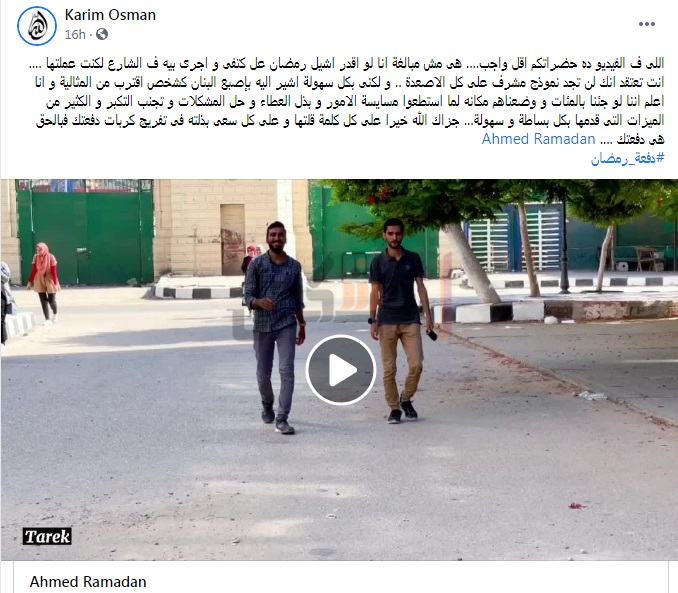Click the leaning tree trunk in video
Screen dimensions: 678x593
(471, 263)
